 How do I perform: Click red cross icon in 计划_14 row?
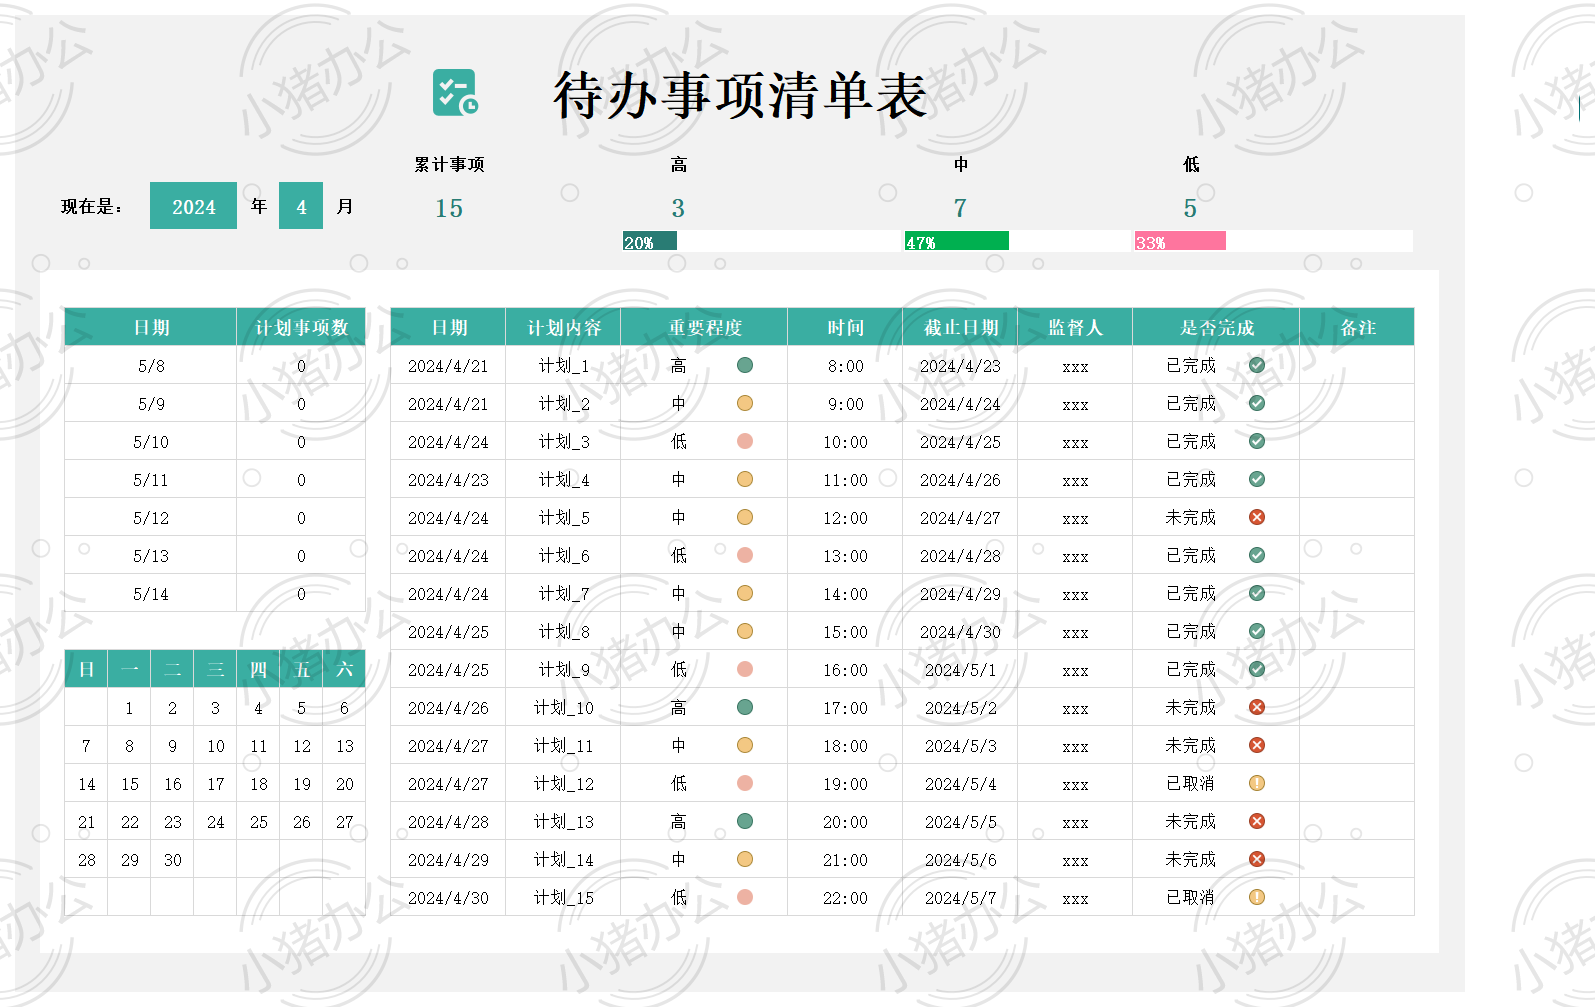[1257, 859]
